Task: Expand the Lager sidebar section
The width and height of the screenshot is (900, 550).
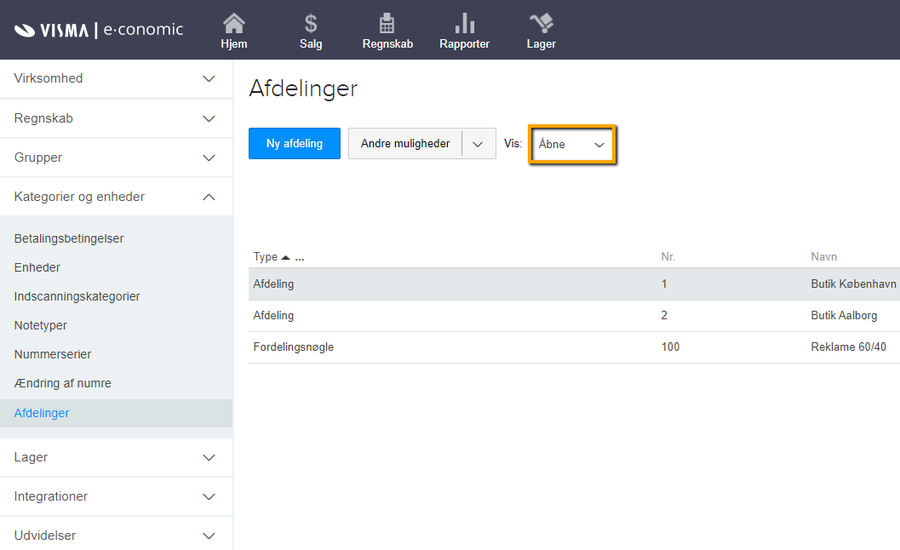Action: pyautogui.click(x=116, y=458)
